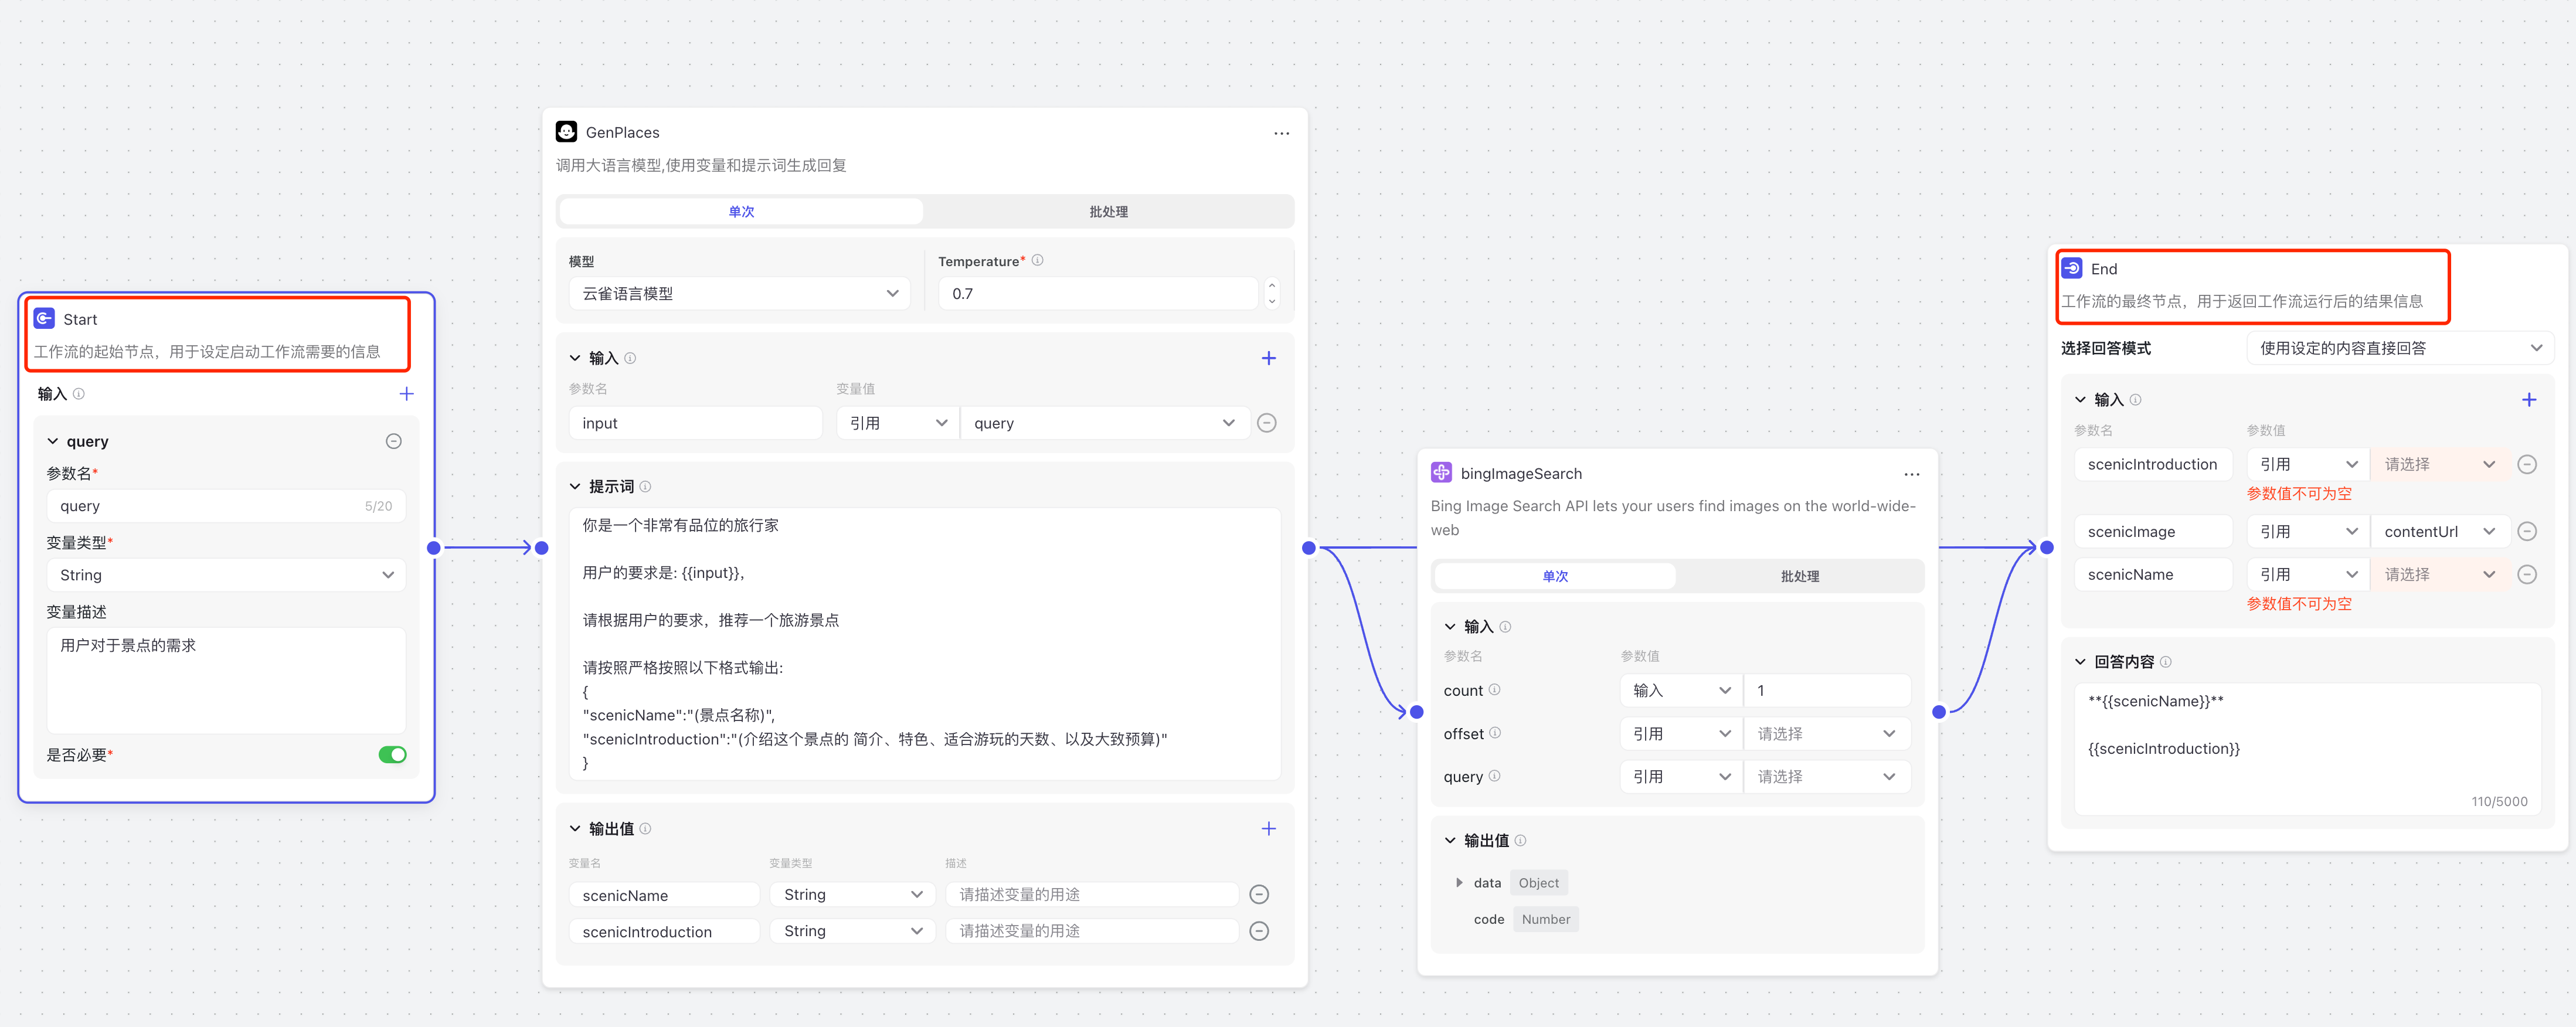Viewport: 2576px width, 1027px height.
Task: Remove the scenicImage input in End node
Action: point(2526,531)
